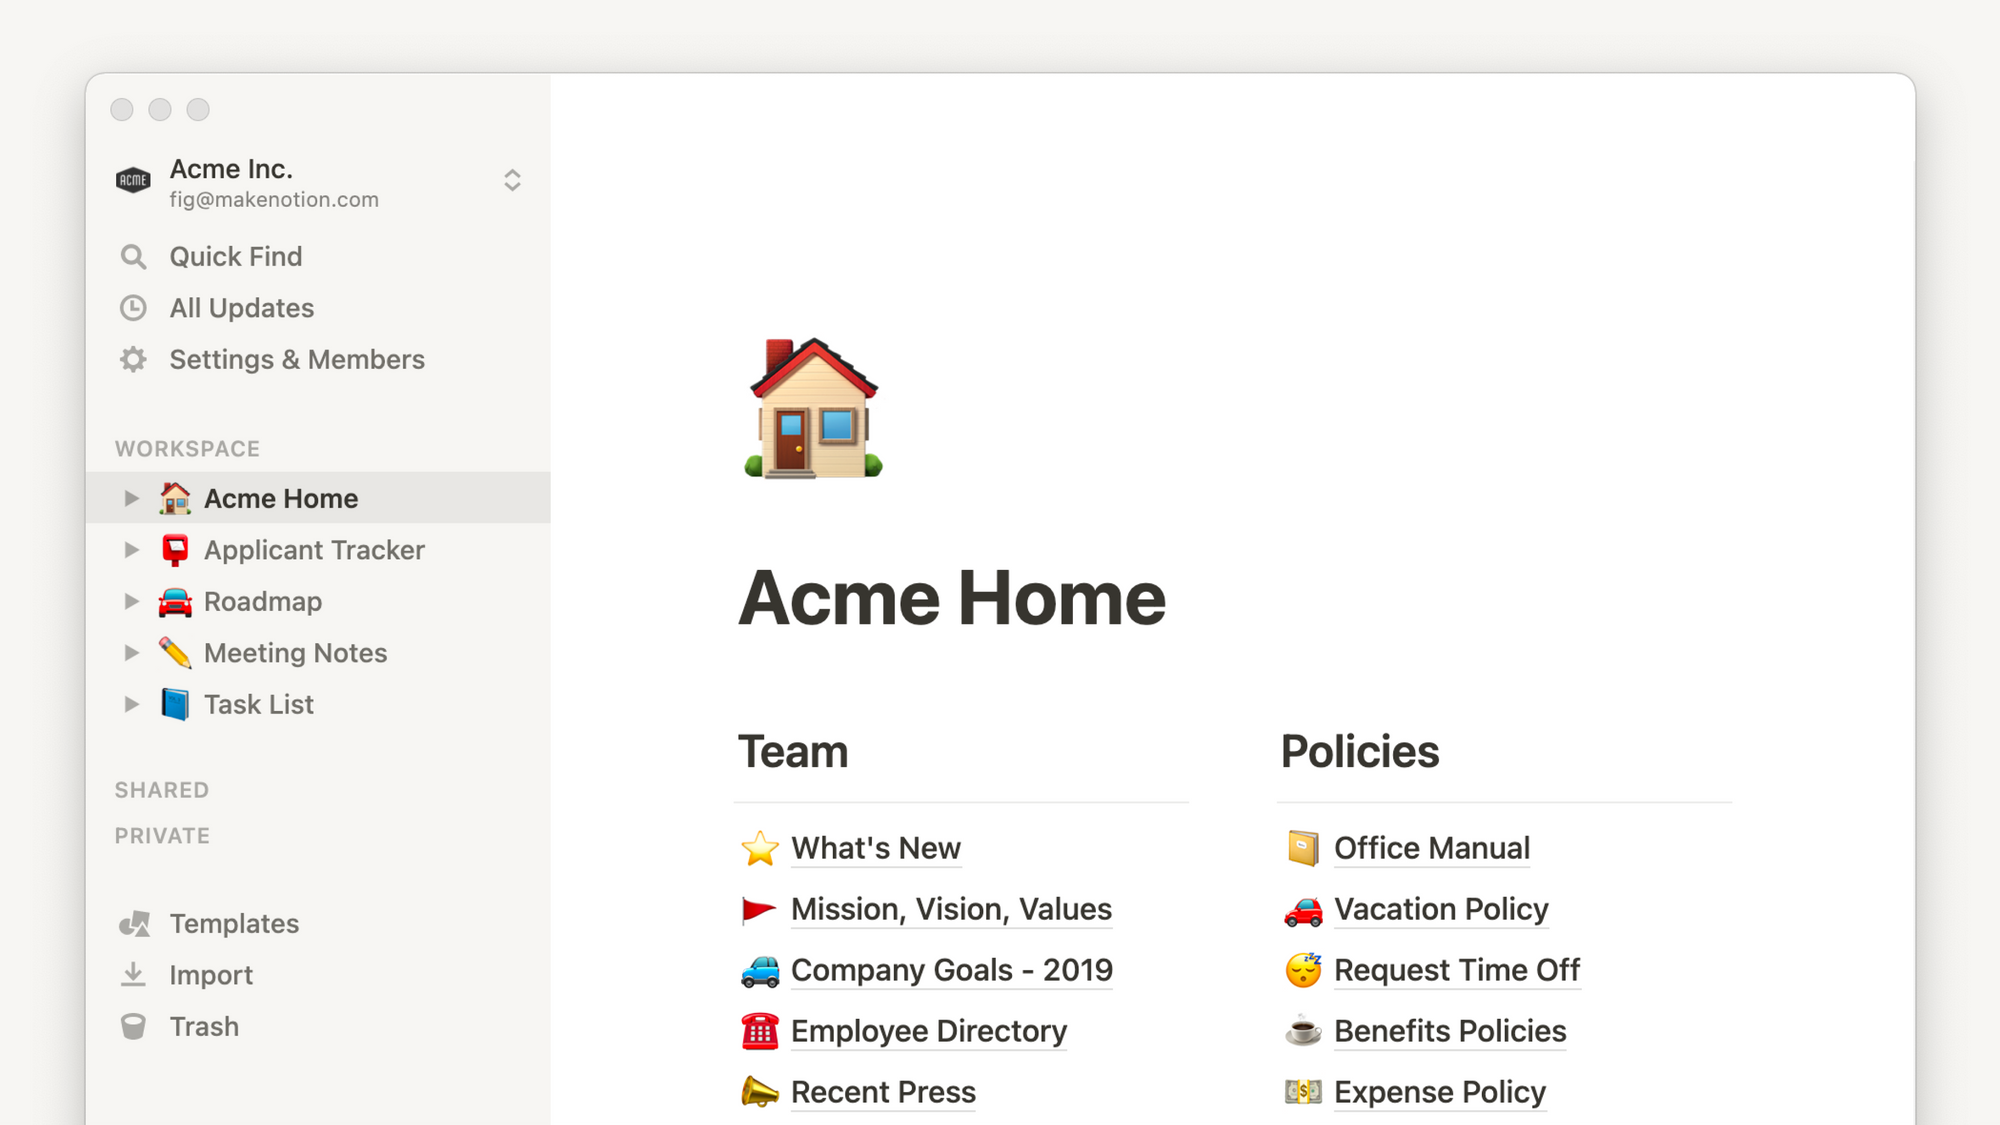
Task: Select the Acme Home workspace item
Action: (282, 497)
